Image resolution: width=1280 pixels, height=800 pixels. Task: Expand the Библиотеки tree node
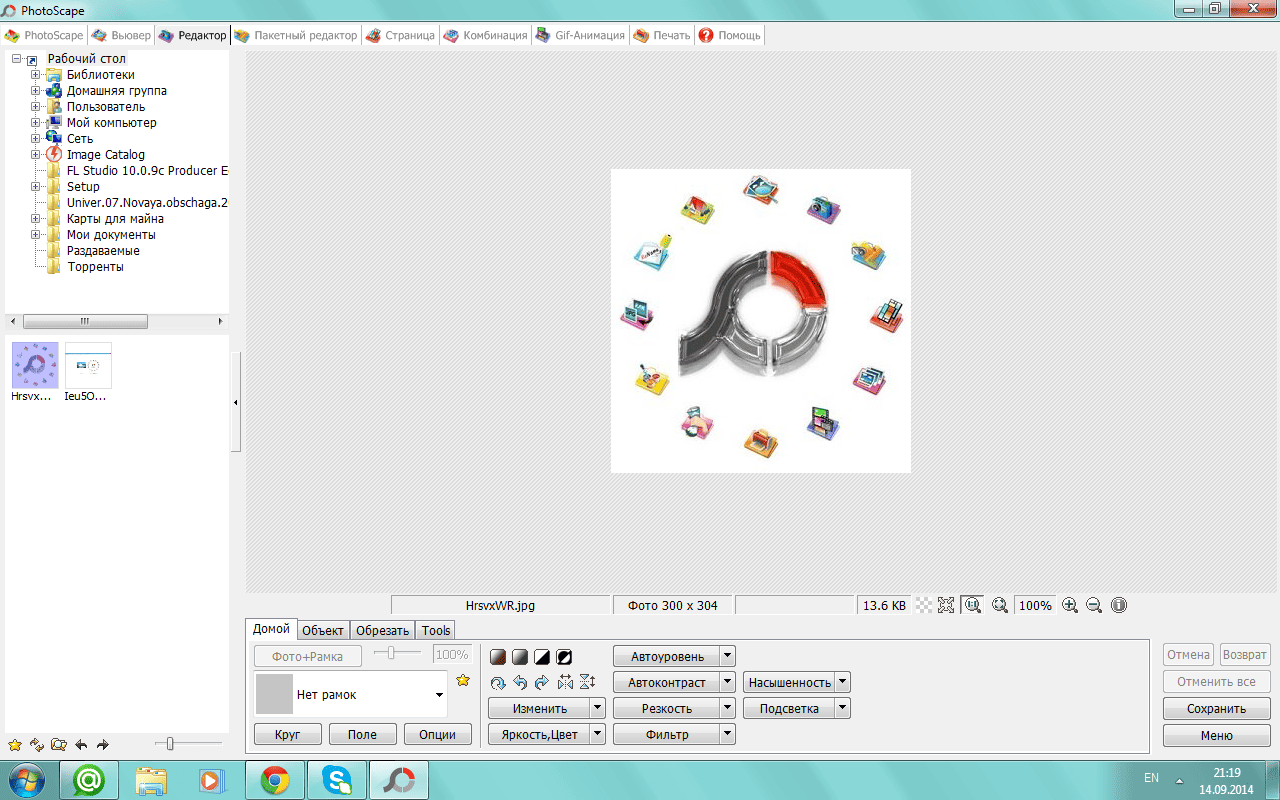tap(36, 75)
